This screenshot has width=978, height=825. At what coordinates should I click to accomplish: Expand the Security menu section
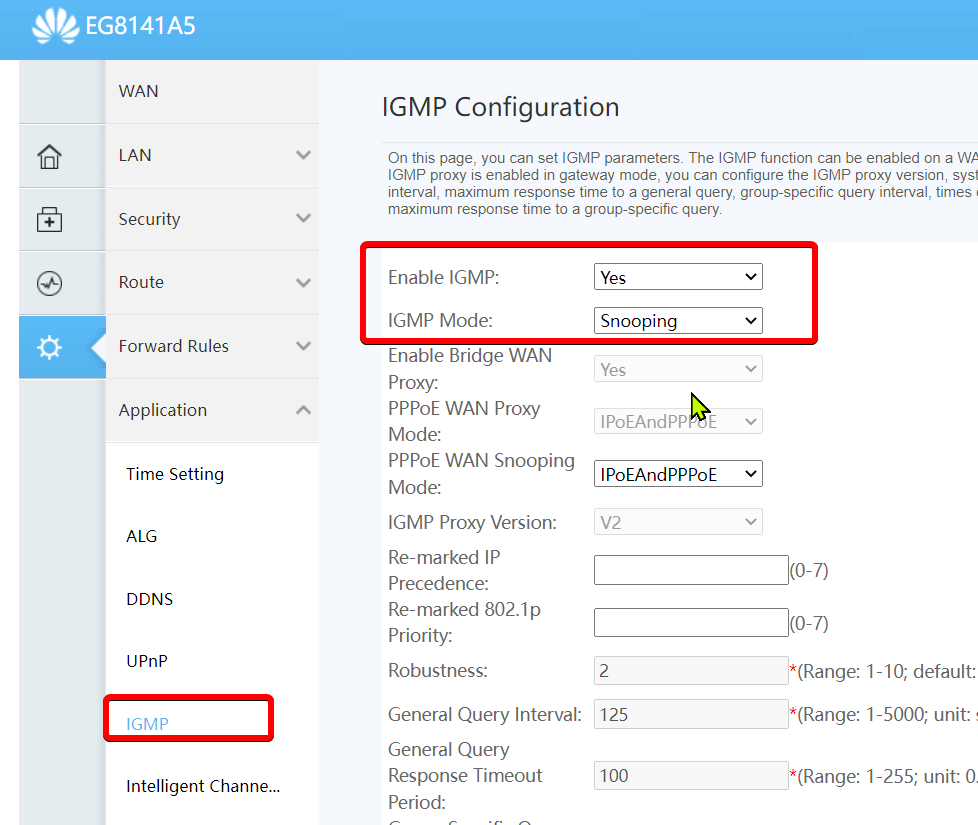[212, 219]
